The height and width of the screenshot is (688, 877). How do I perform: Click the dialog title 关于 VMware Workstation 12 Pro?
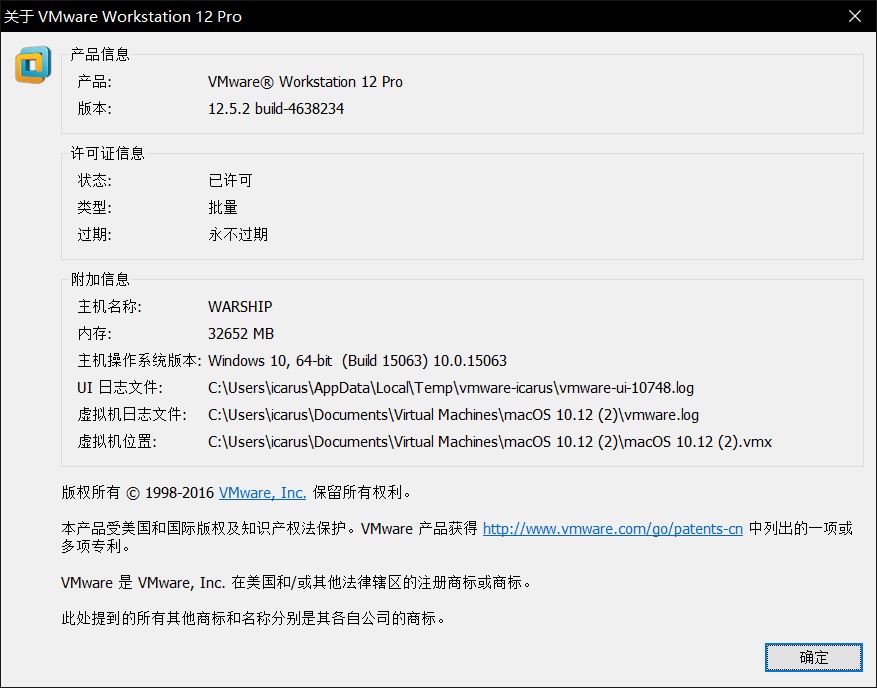[x=123, y=16]
